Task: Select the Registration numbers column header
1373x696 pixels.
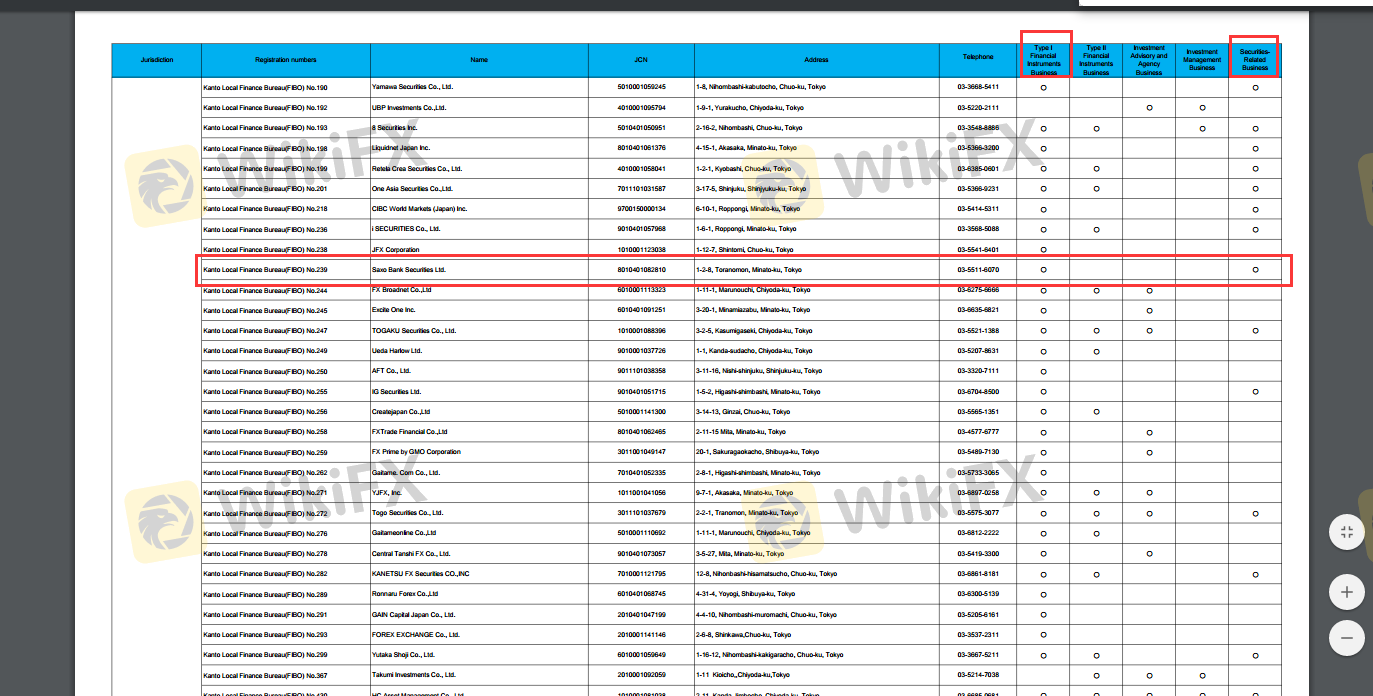Action: 285,60
